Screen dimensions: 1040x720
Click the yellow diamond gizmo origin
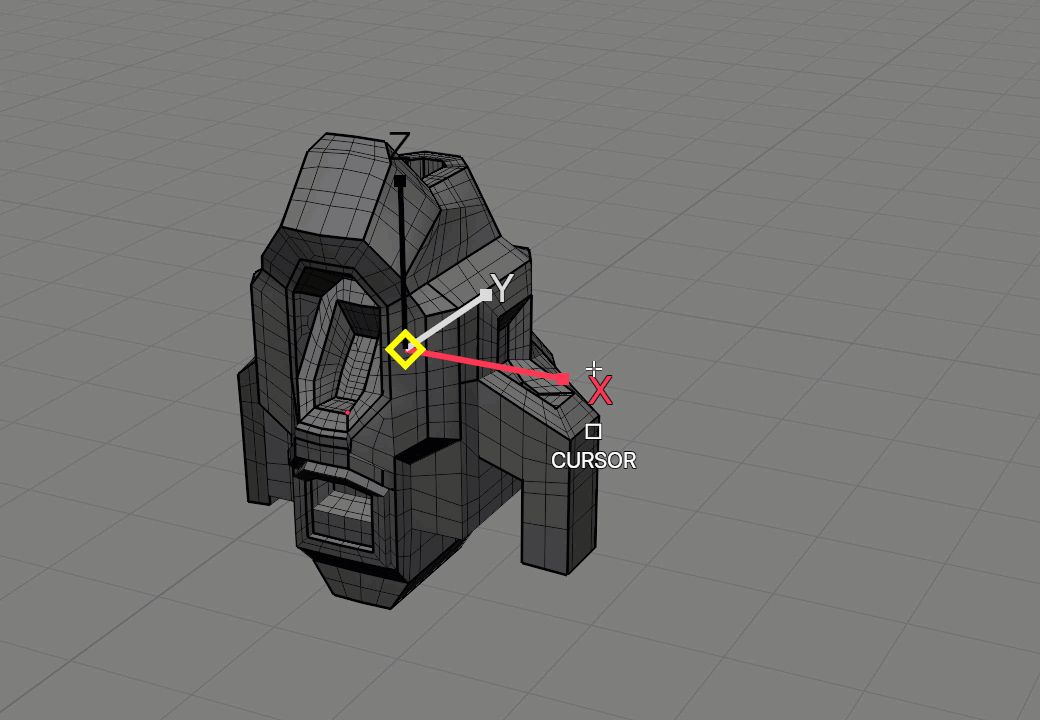pos(405,349)
